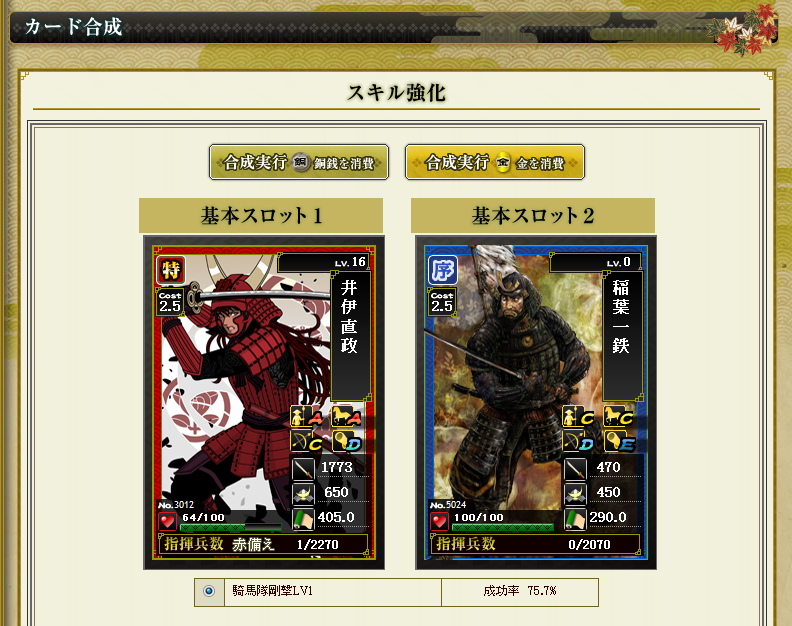792x626 pixels.
Task: Click the sword attack icon beside 1773
Action: 304,468
